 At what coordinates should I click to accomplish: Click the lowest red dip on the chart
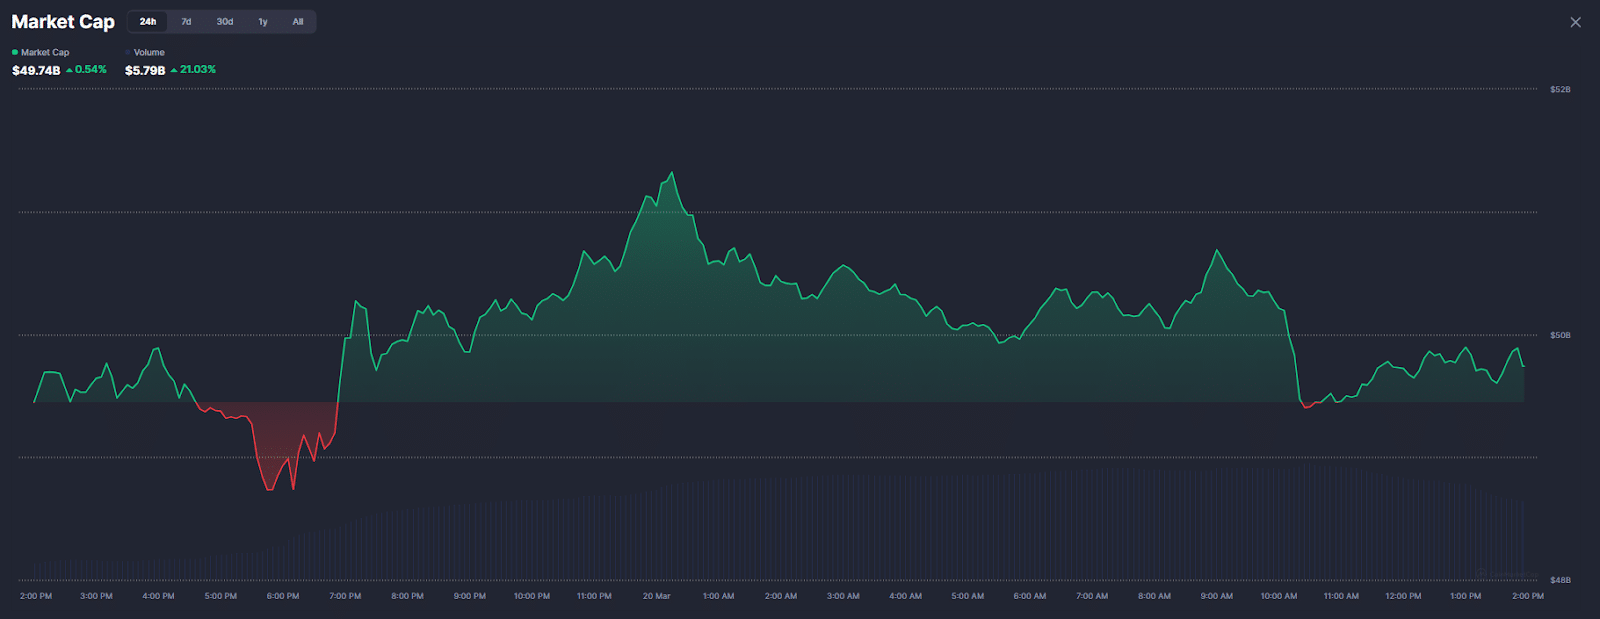coord(270,488)
